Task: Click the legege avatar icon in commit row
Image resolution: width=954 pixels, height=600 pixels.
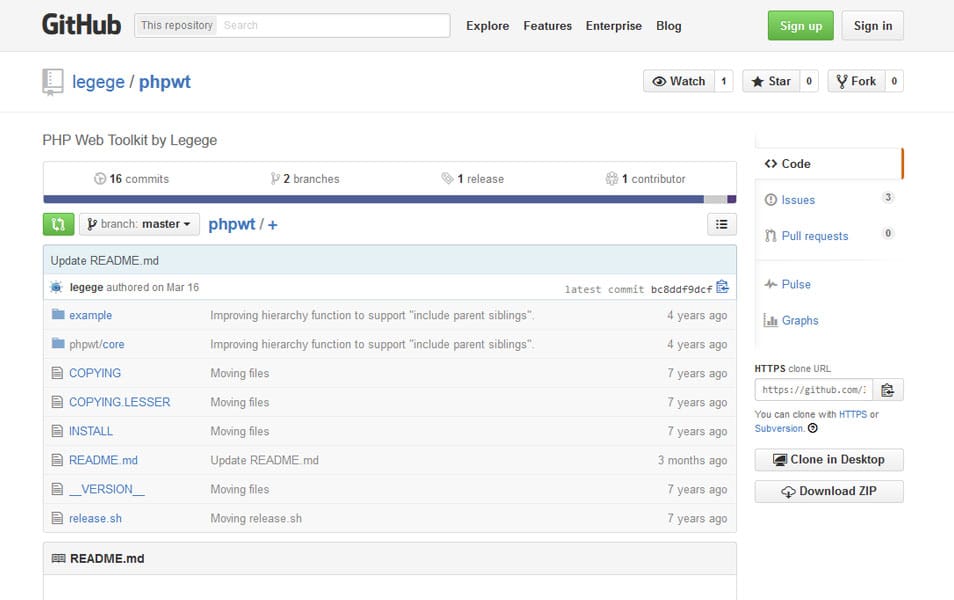Action: (x=57, y=287)
